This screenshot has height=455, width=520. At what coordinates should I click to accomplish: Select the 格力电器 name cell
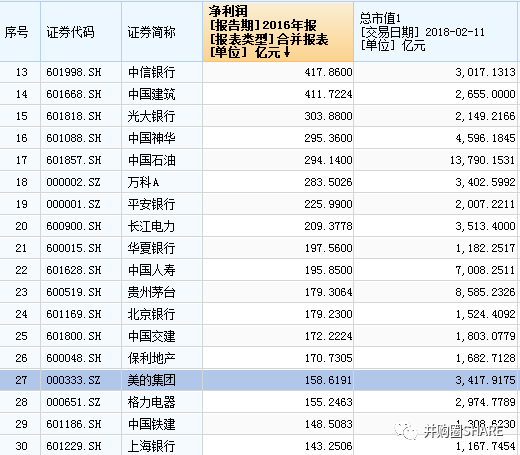[162, 402]
